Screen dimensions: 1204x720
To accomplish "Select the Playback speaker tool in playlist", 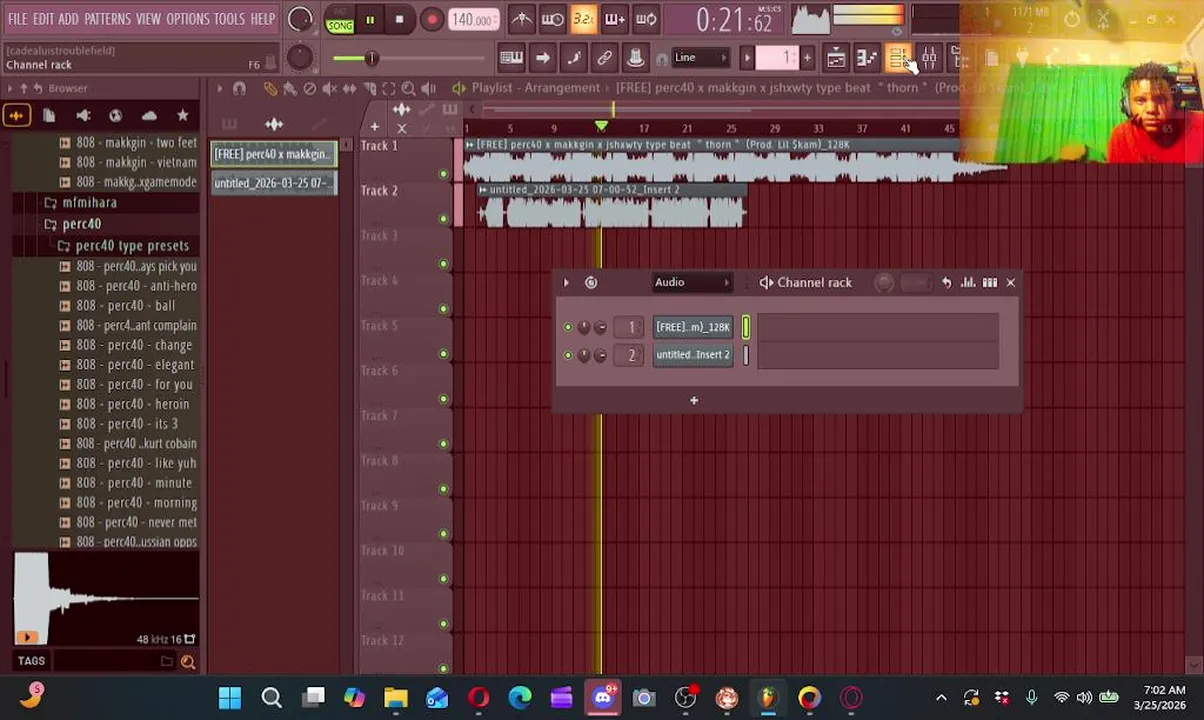I will 428,88.
